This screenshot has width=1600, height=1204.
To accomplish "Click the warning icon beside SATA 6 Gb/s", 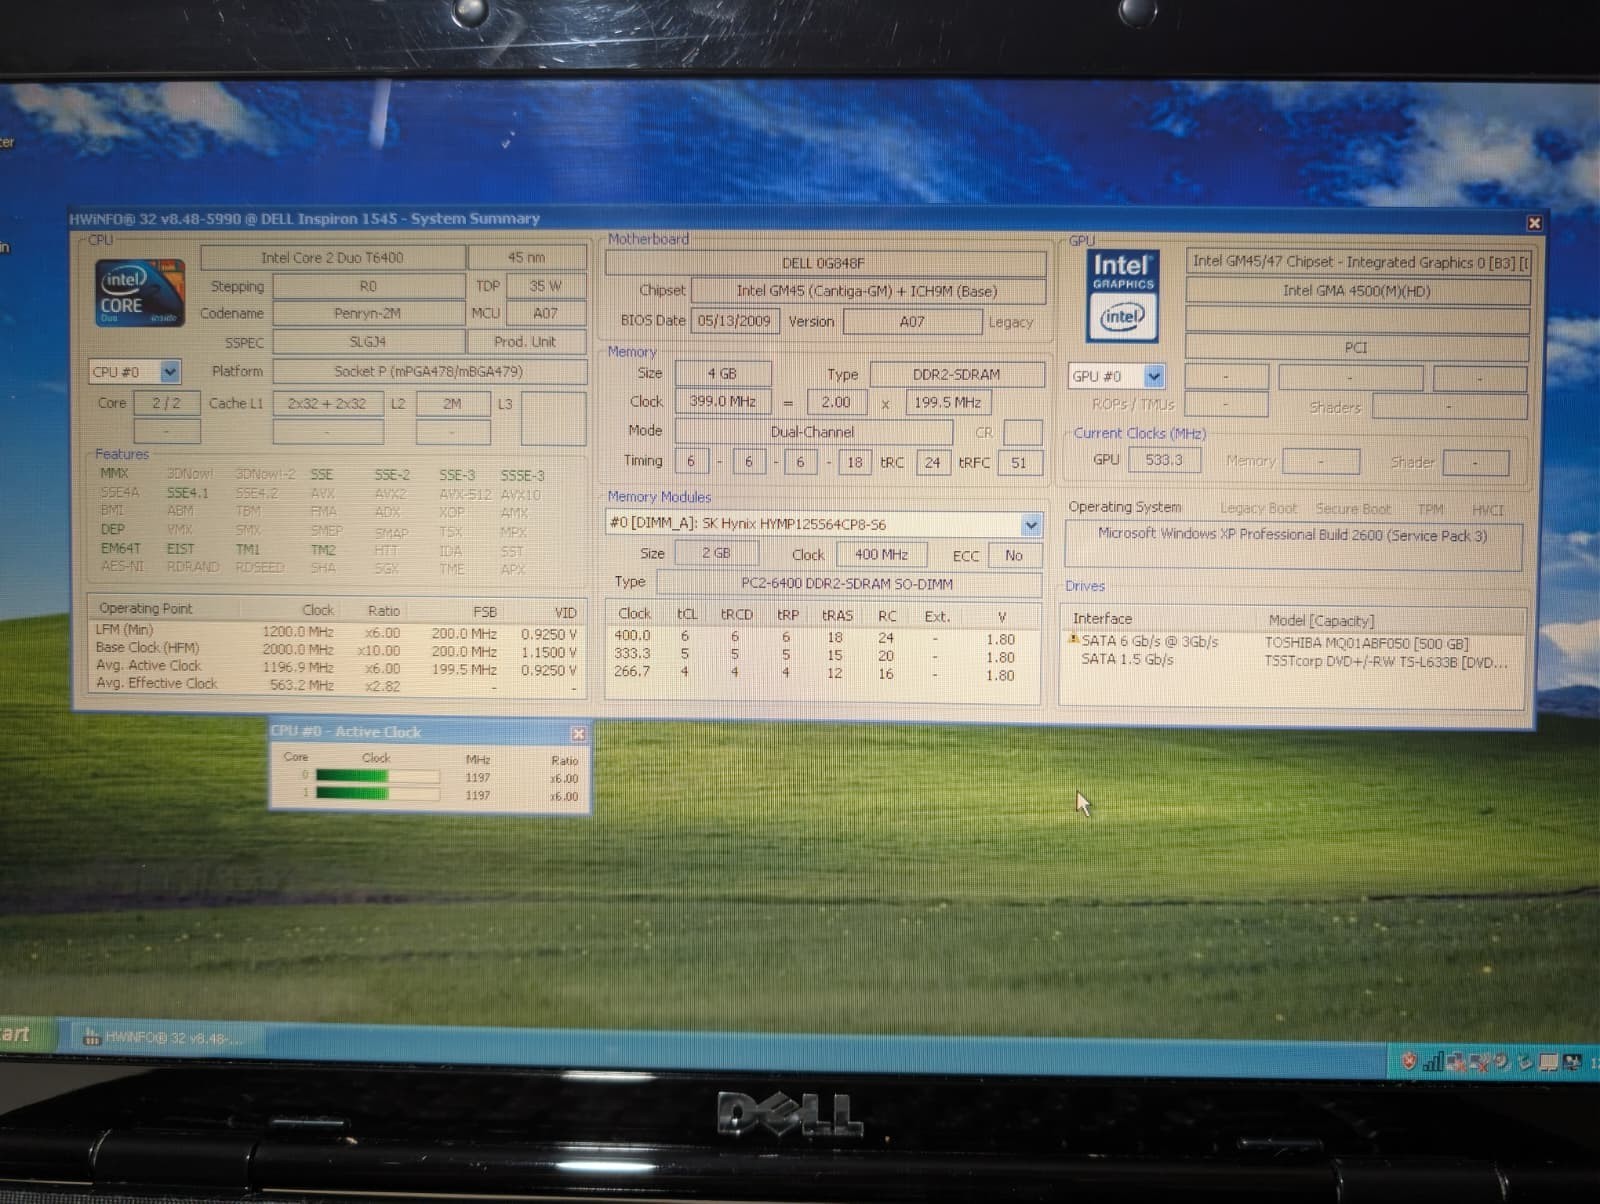I will click(x=1074, y=639).
